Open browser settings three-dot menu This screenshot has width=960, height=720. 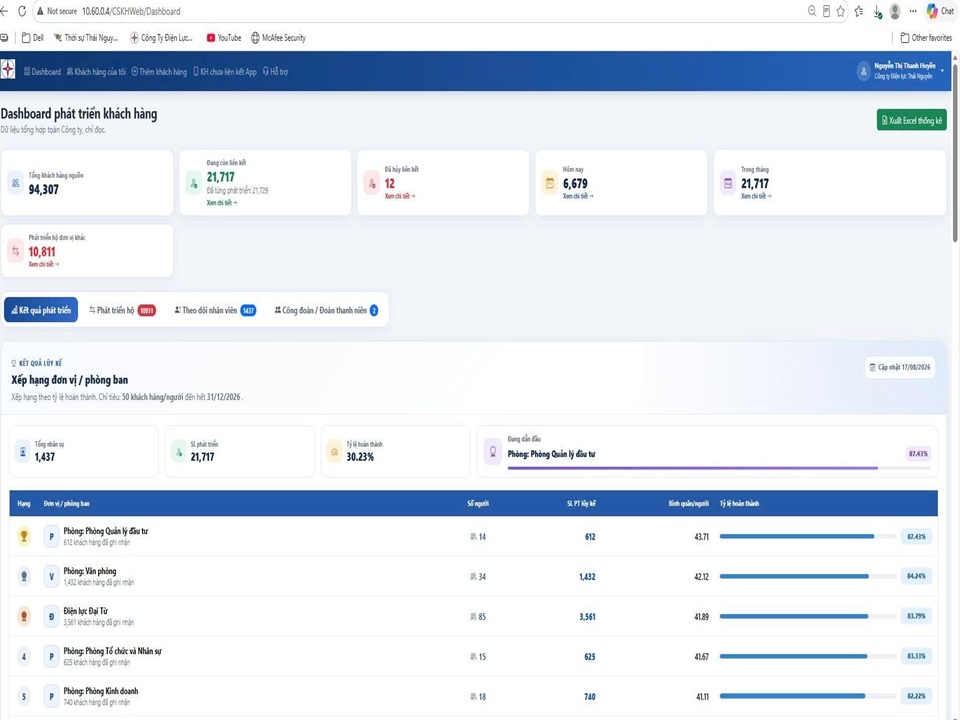[x=913, y=11]
